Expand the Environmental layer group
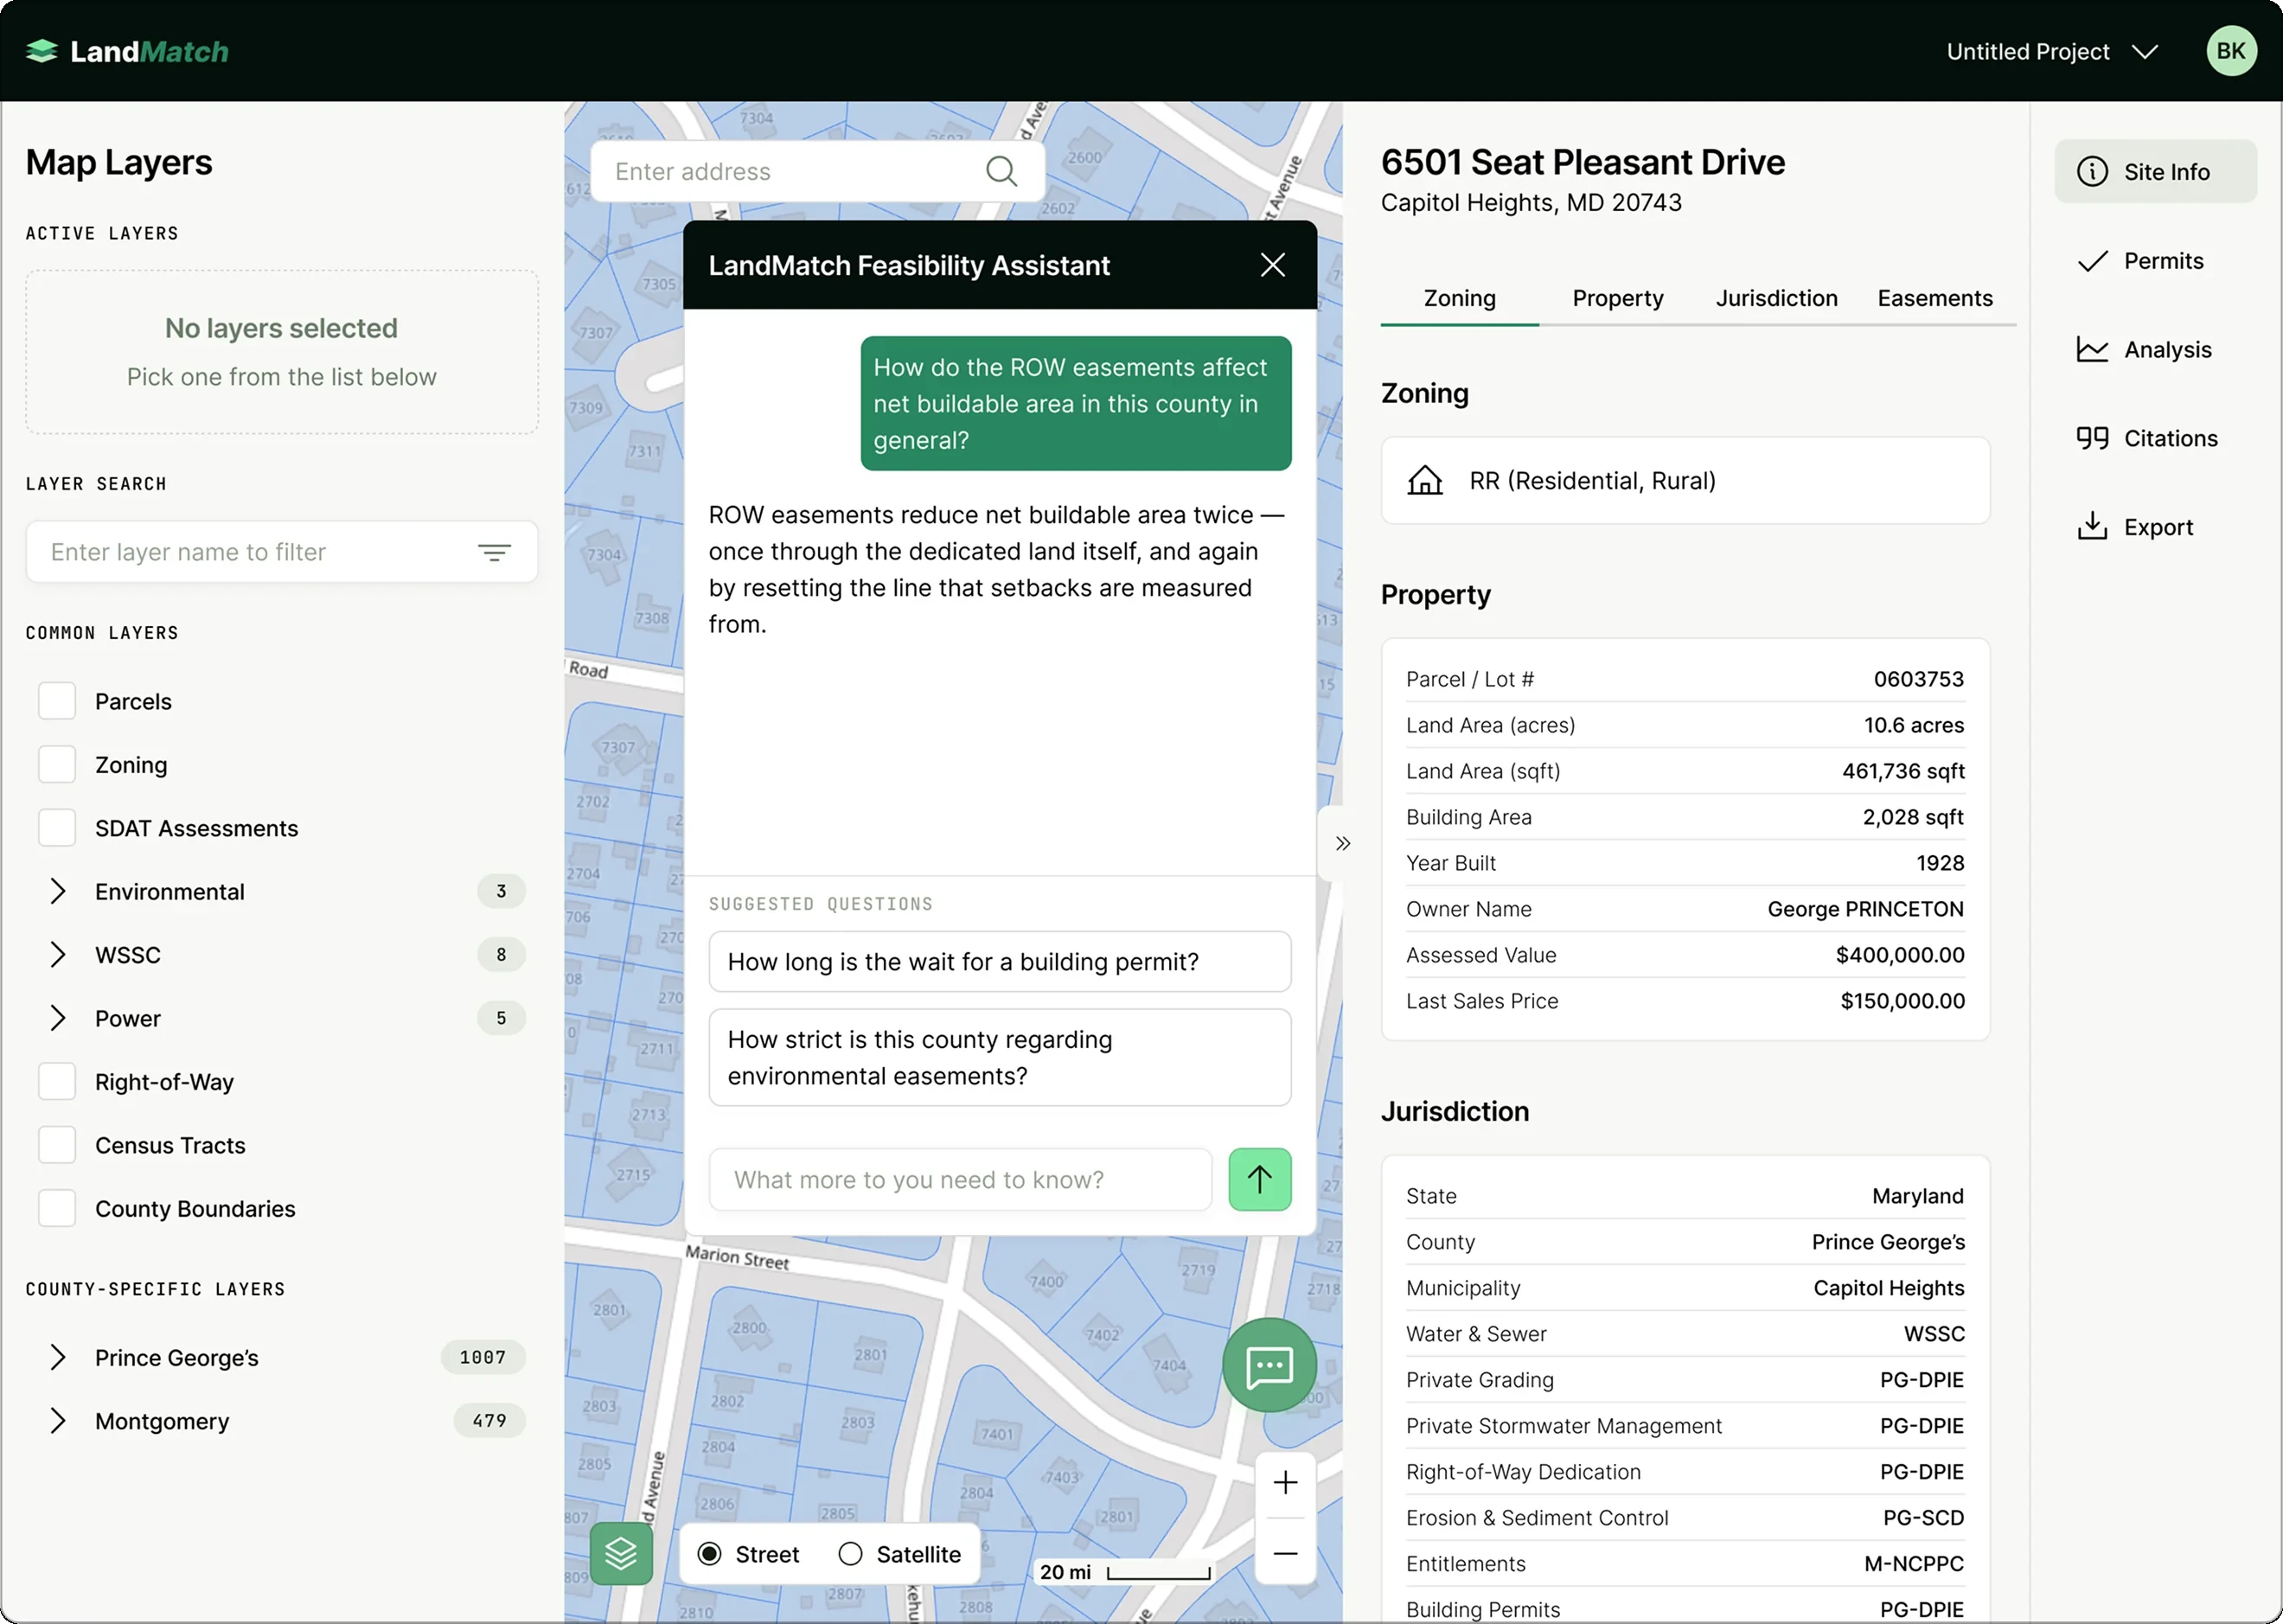This screenshot has width=2283, height=1624. pyautogui.click(x=58, y=891)
